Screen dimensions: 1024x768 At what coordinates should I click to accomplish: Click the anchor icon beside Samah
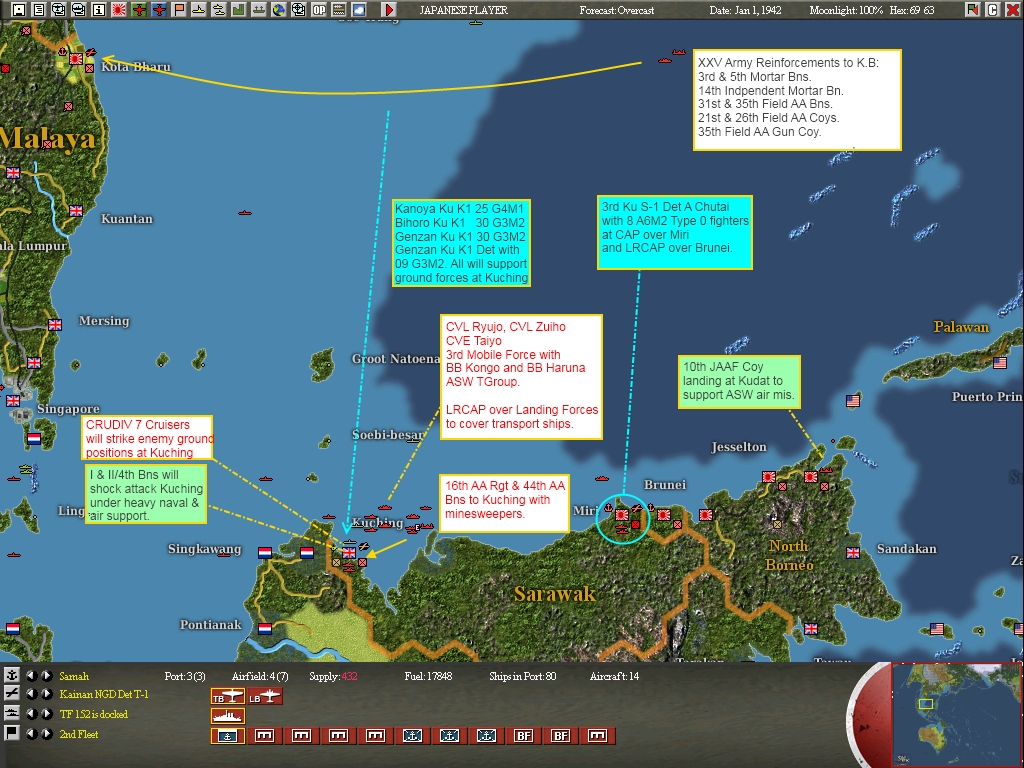[11, 675]
